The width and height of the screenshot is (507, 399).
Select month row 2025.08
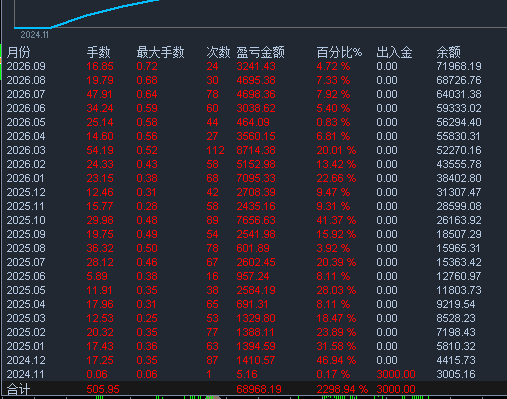coord(253,248)
